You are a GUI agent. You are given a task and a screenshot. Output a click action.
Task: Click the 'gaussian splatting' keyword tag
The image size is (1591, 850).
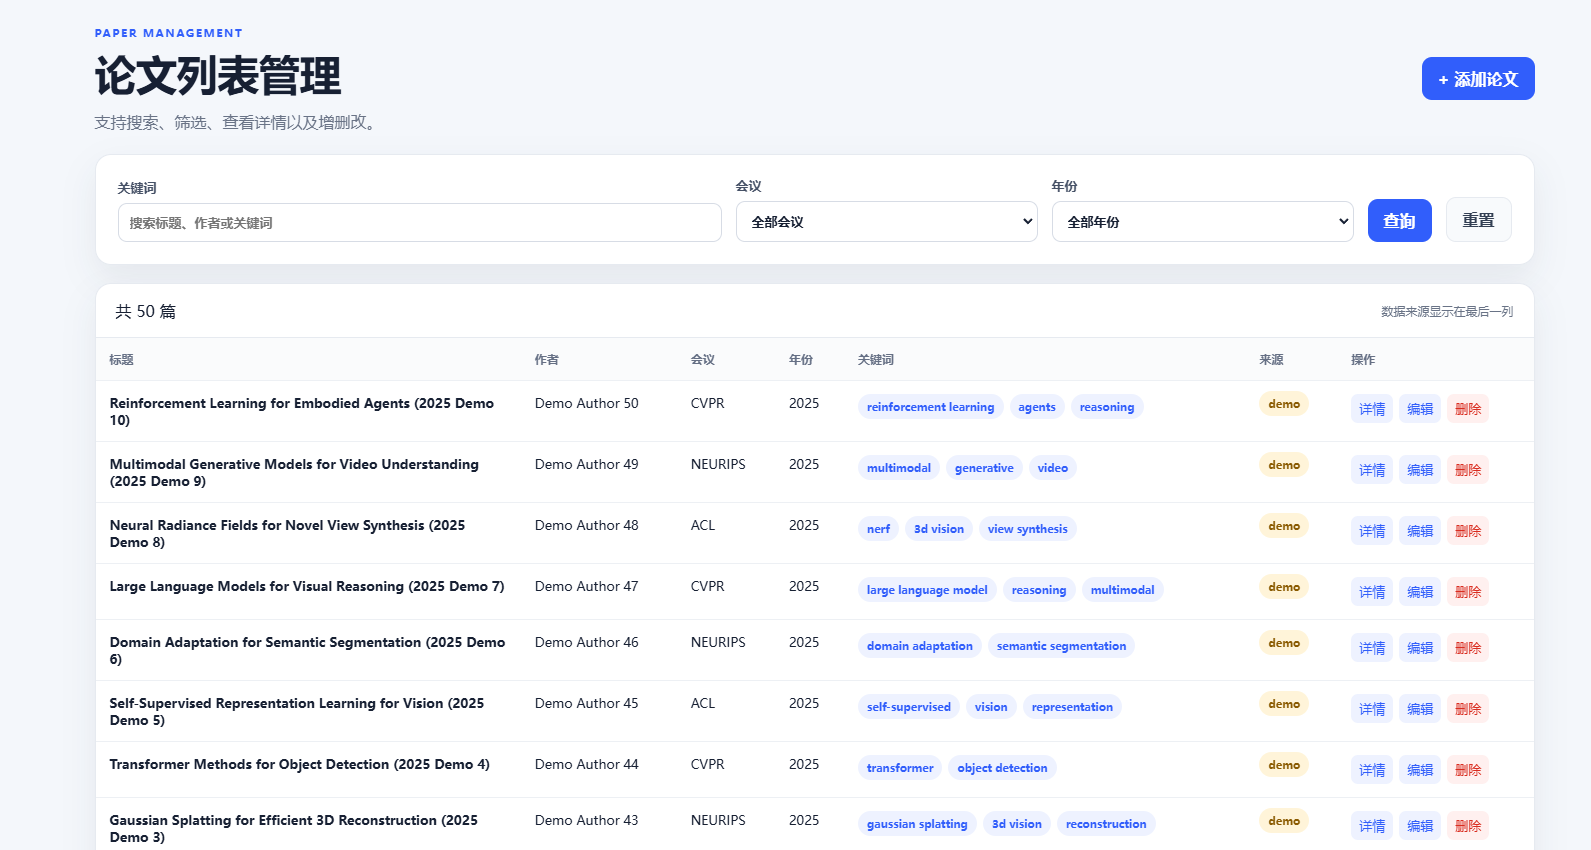tap(917, 824)
